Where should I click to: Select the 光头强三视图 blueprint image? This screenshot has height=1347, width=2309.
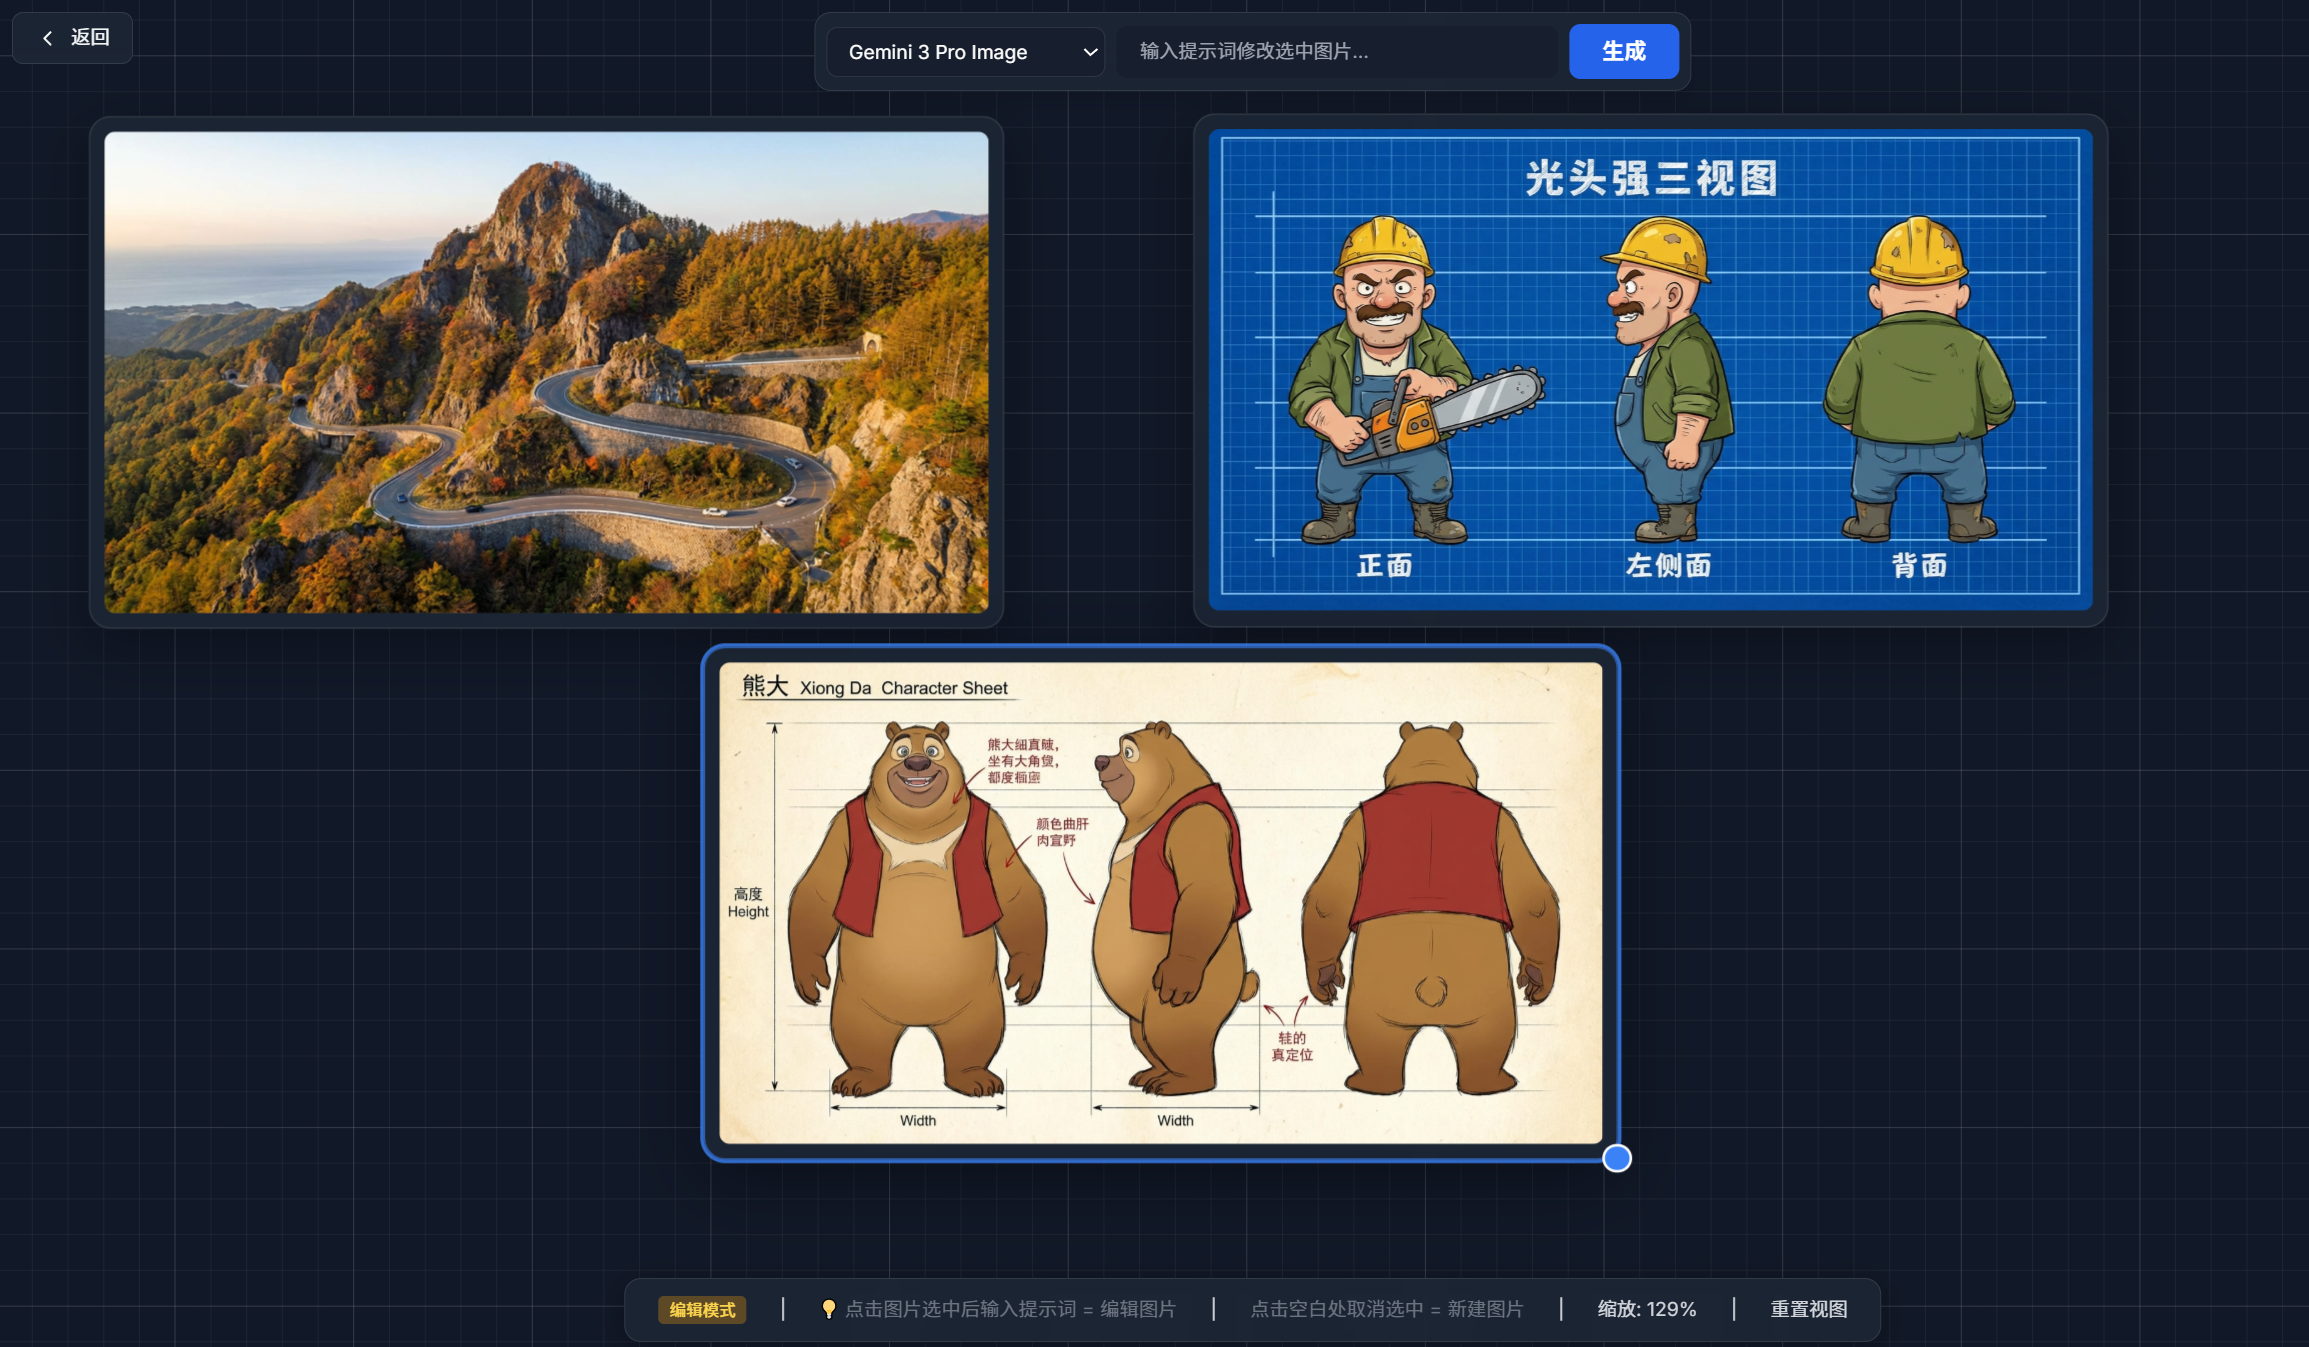(x=1650, y=370)
